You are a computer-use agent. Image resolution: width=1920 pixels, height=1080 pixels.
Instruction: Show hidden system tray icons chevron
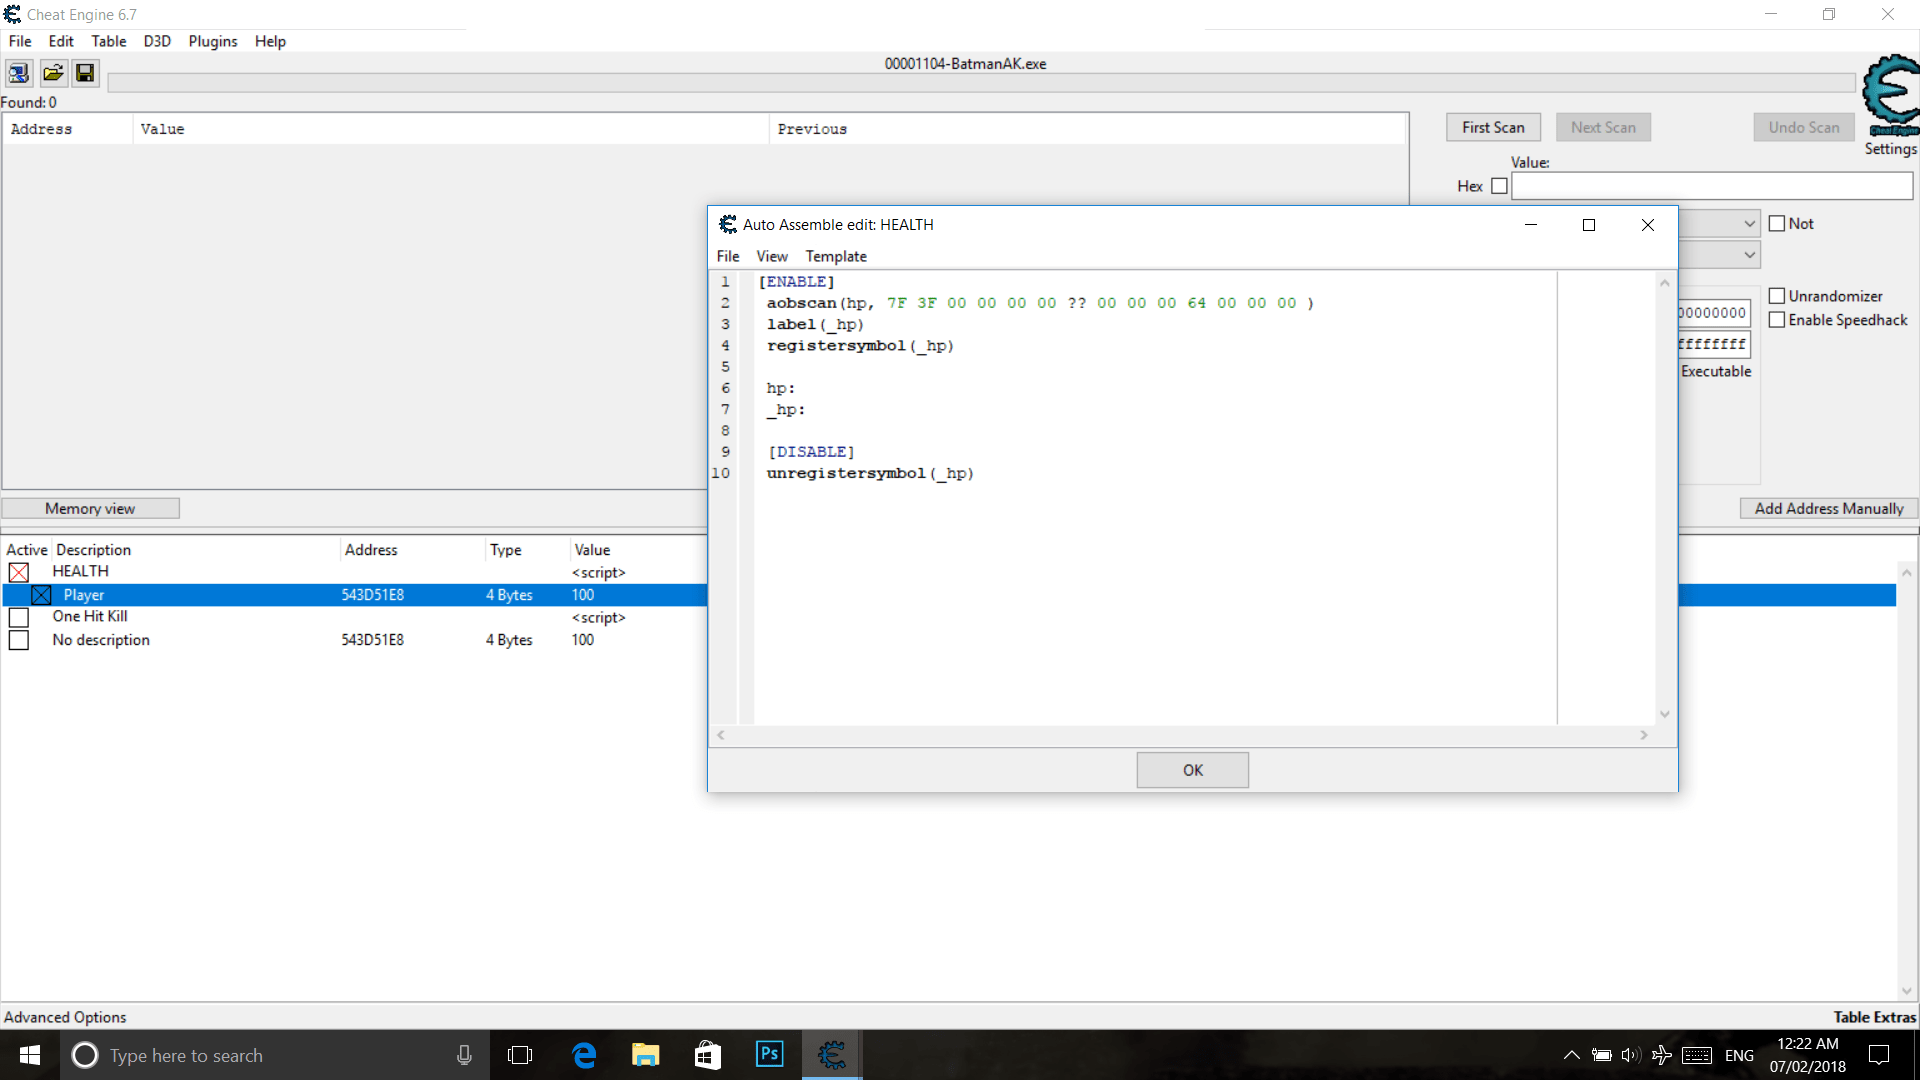click(x=1571, y=1055)
